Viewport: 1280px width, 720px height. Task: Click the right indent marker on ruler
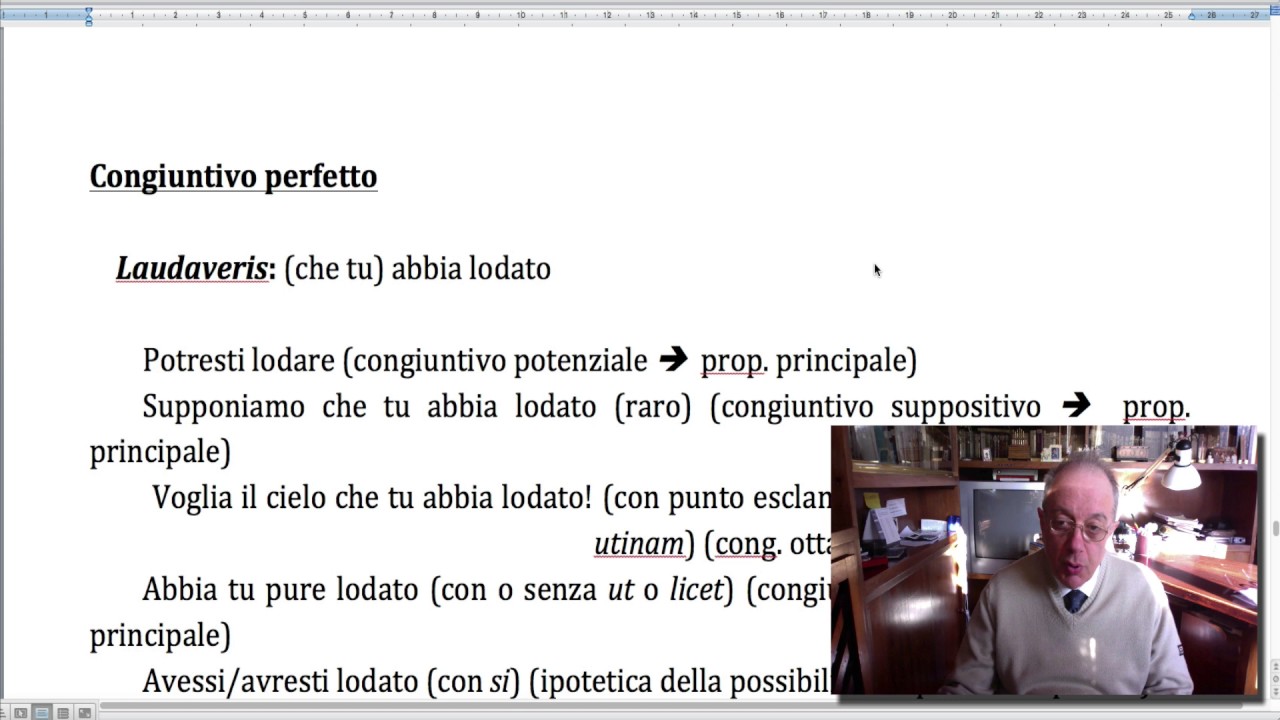1191,16
